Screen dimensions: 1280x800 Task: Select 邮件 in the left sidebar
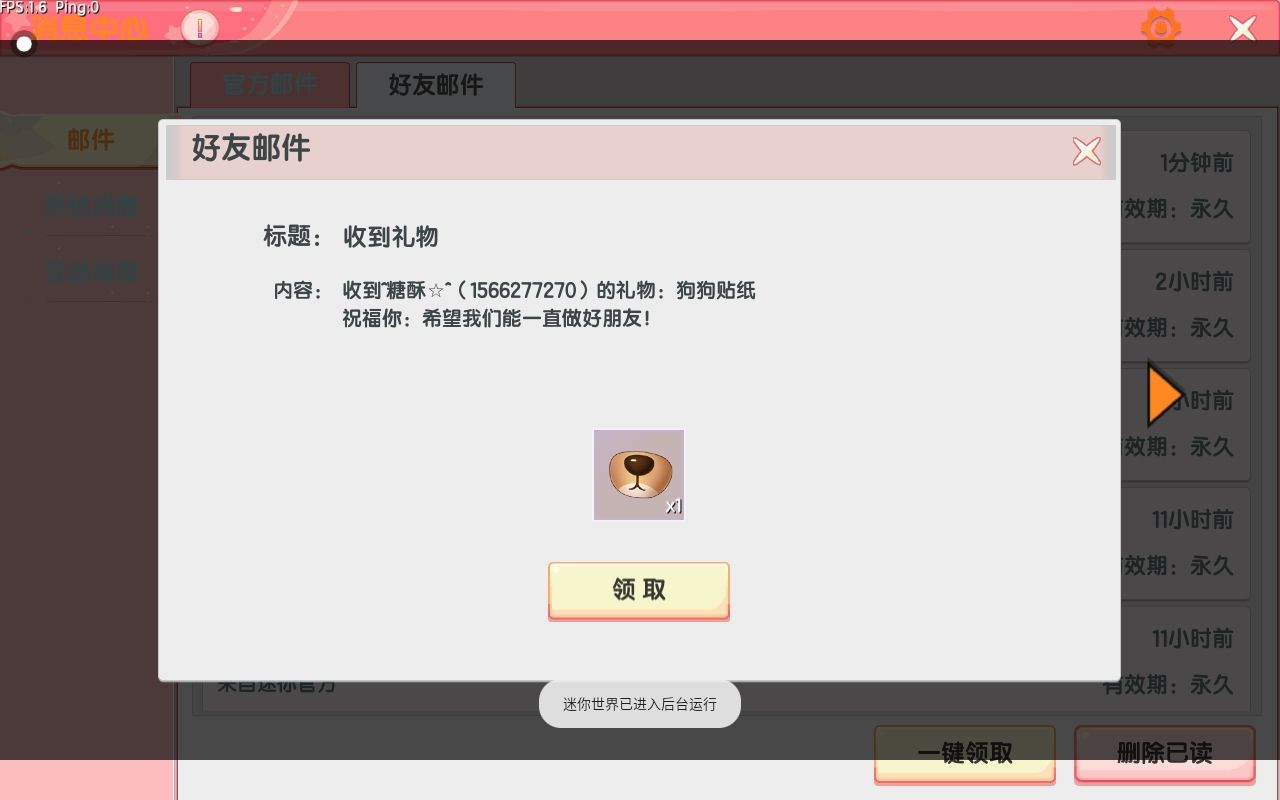pyautogui.click(x=90, y=140)
